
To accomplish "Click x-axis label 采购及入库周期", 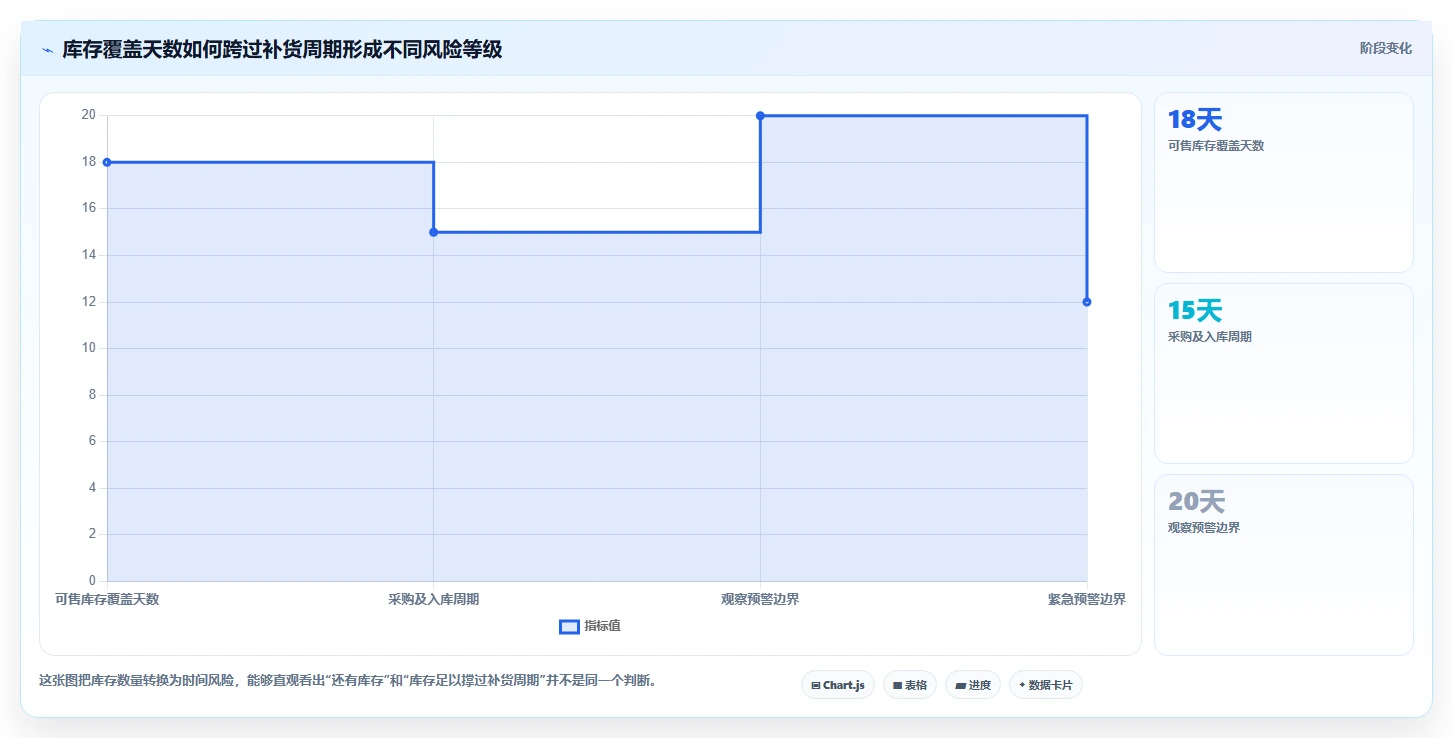I will [433, 600].
